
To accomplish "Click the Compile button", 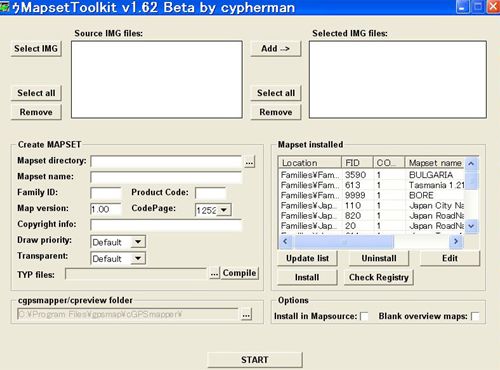I will (239, 273).
